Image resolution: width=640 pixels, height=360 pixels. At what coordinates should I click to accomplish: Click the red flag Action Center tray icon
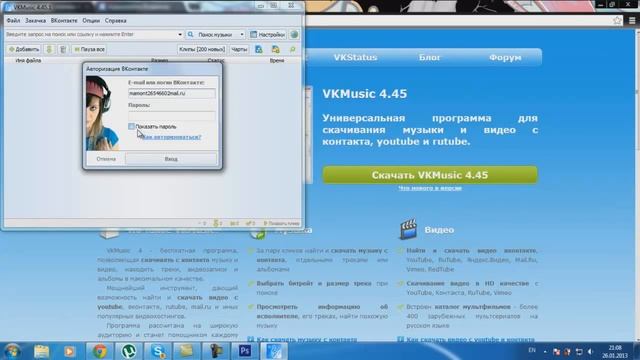click(556, 351)
